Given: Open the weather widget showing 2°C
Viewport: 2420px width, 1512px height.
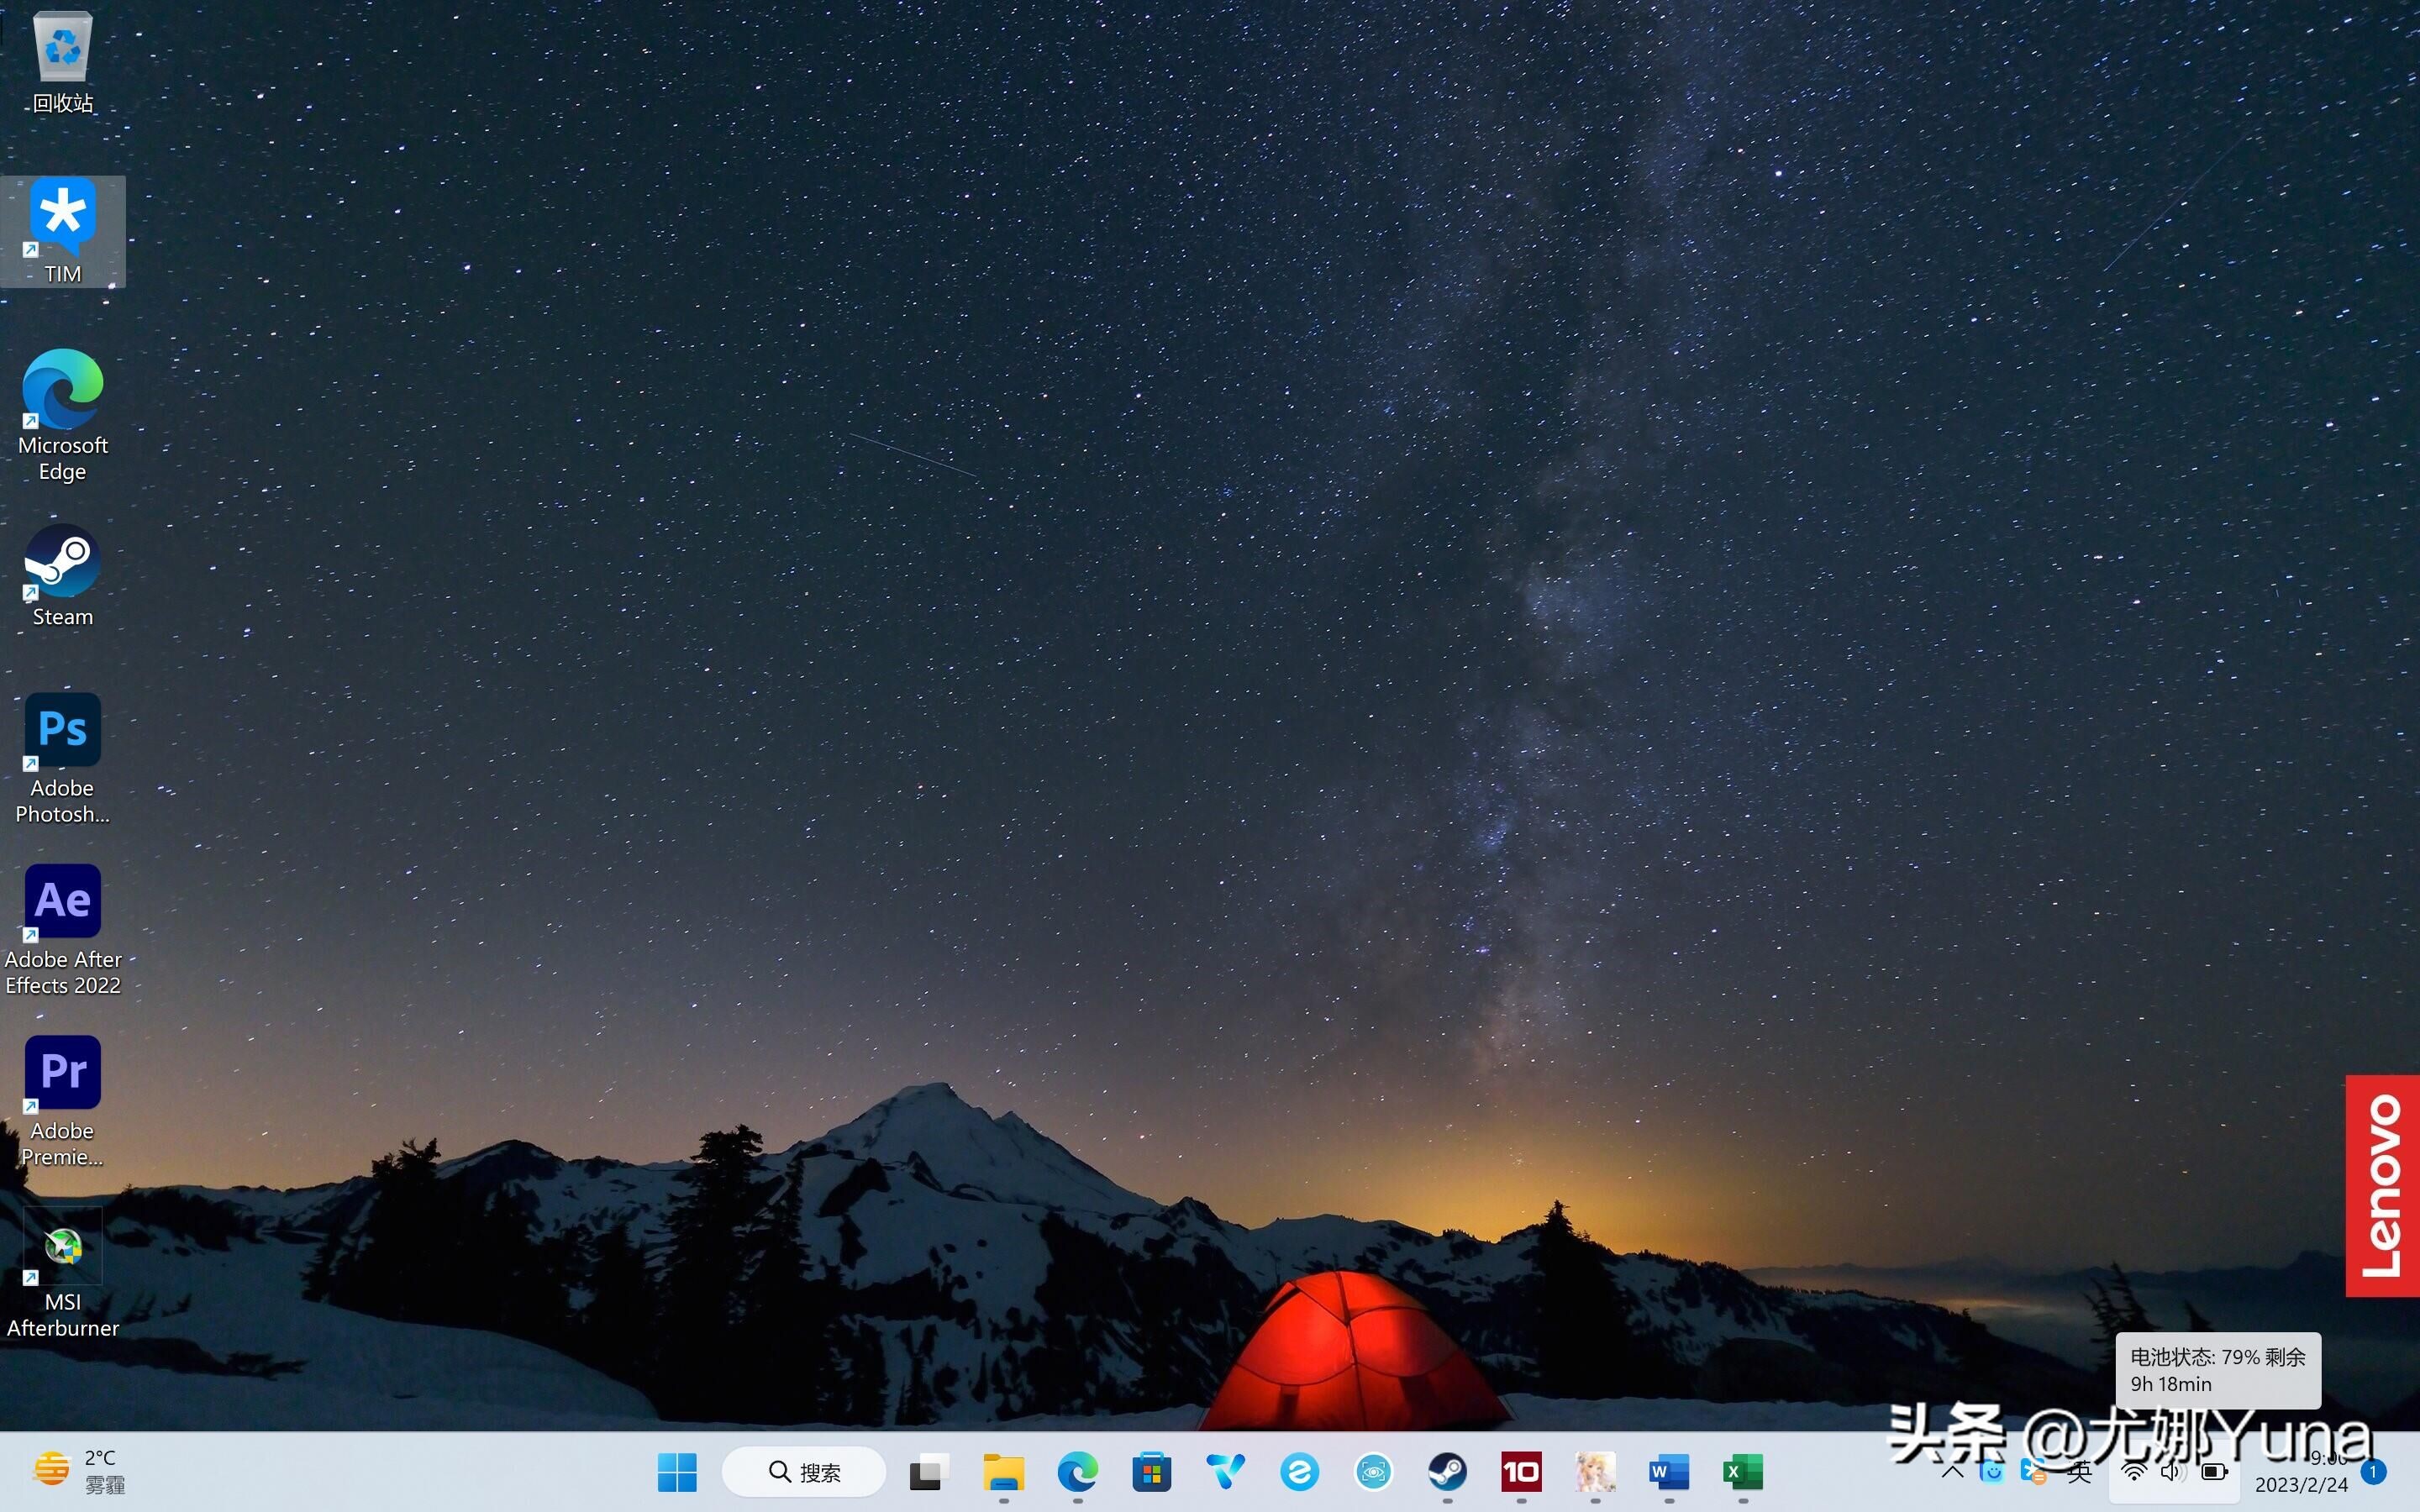Looking at the screenshot, I should point(80,1471).
